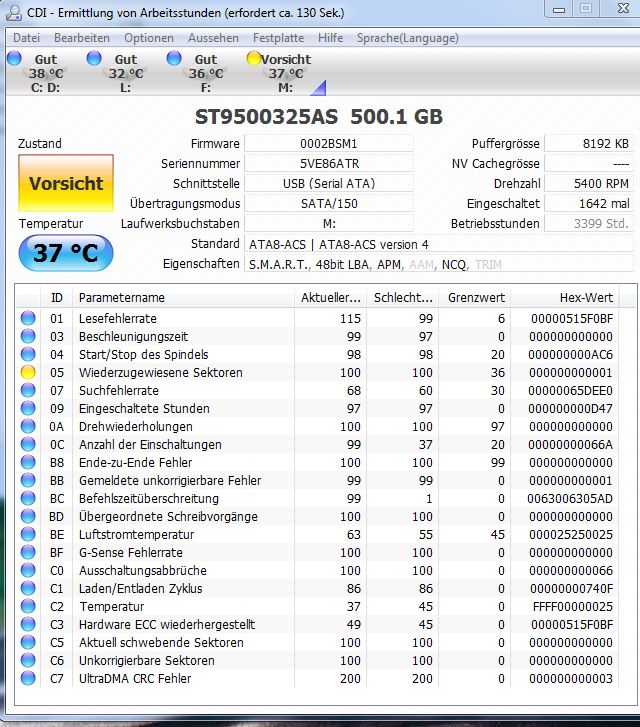Click hex value 0063006305AD

click(570, 498)
